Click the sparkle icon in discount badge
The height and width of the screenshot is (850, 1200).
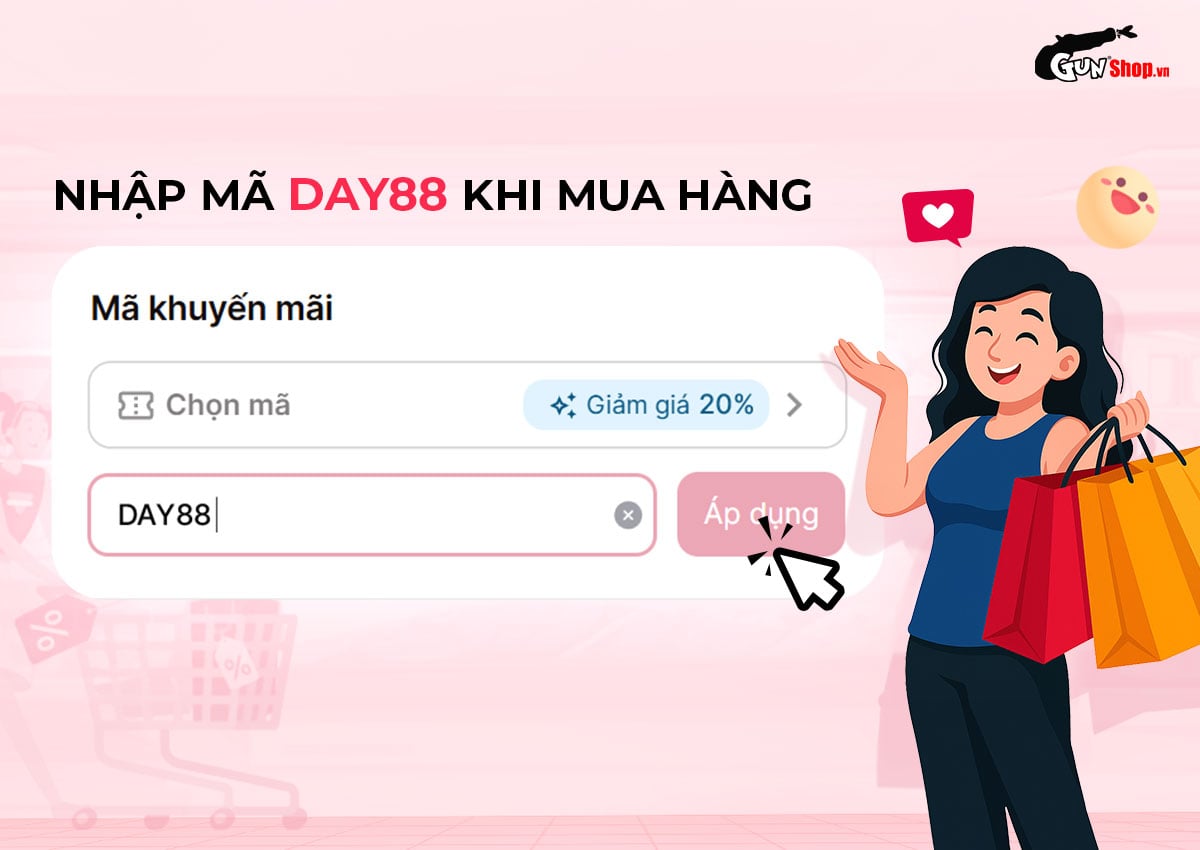pos(563,405)
